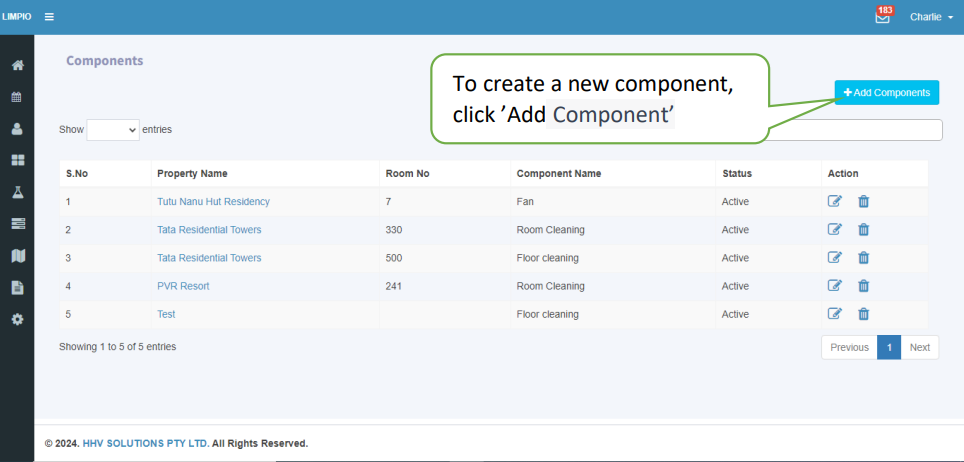Image resolution: width=964 pixels, height=462 pixels.
Task: Click the map icon in sidebar
Action: (x=18, y=255)
